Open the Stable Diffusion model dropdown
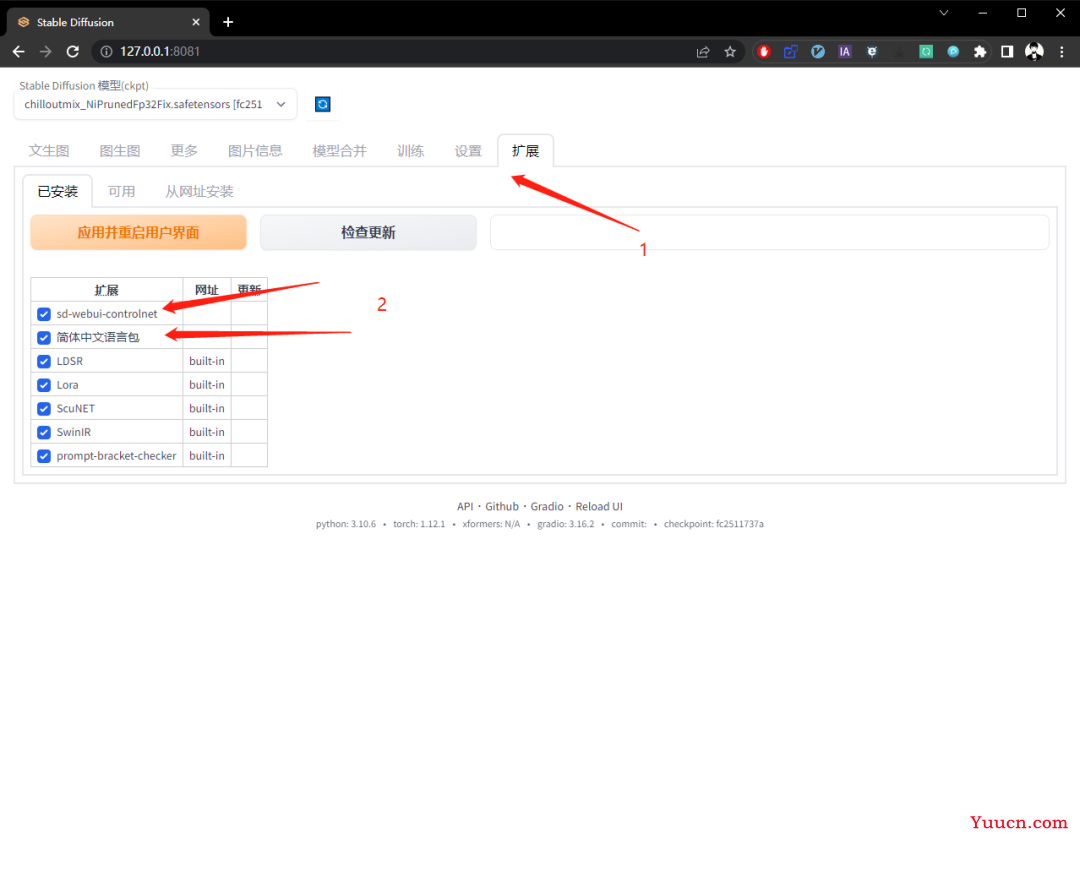 [x=155, y=104]
